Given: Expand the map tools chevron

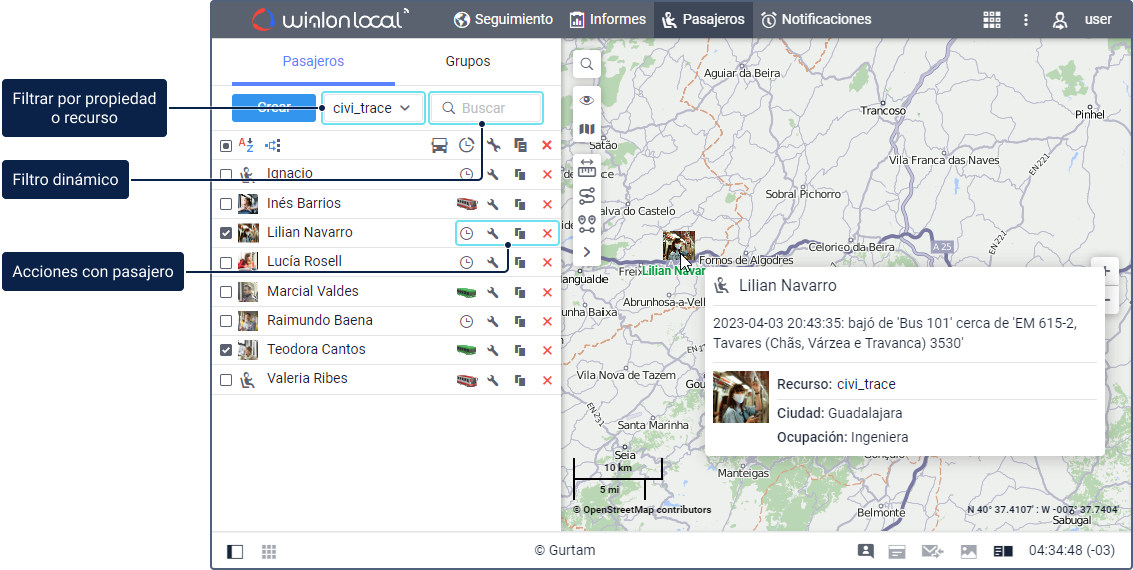Looking at the screenshot, I should [587, 252].
